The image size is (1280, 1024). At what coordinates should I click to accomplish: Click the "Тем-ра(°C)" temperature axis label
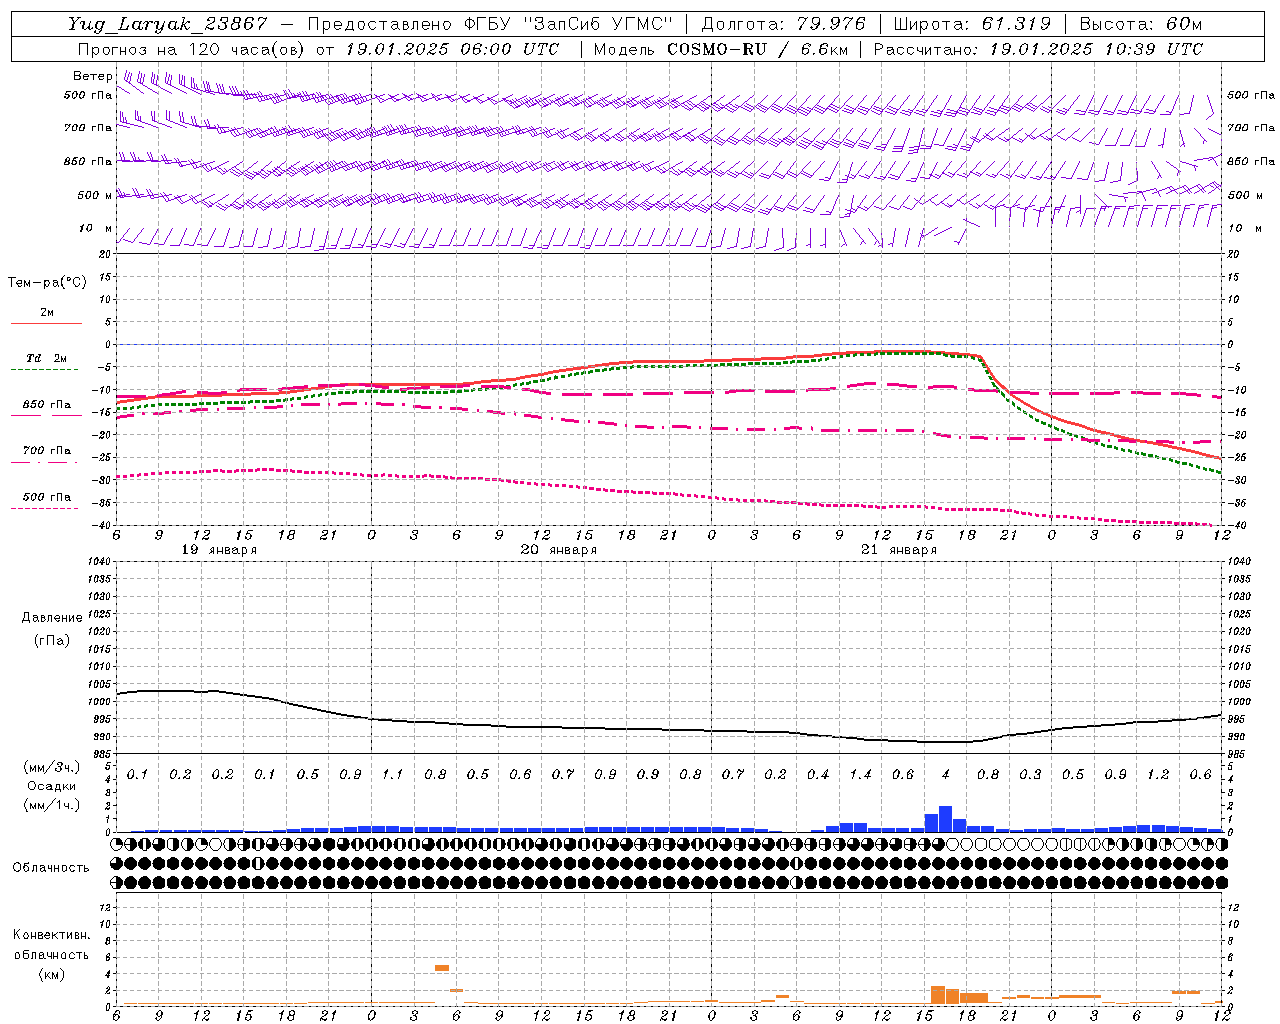[47, 283]
